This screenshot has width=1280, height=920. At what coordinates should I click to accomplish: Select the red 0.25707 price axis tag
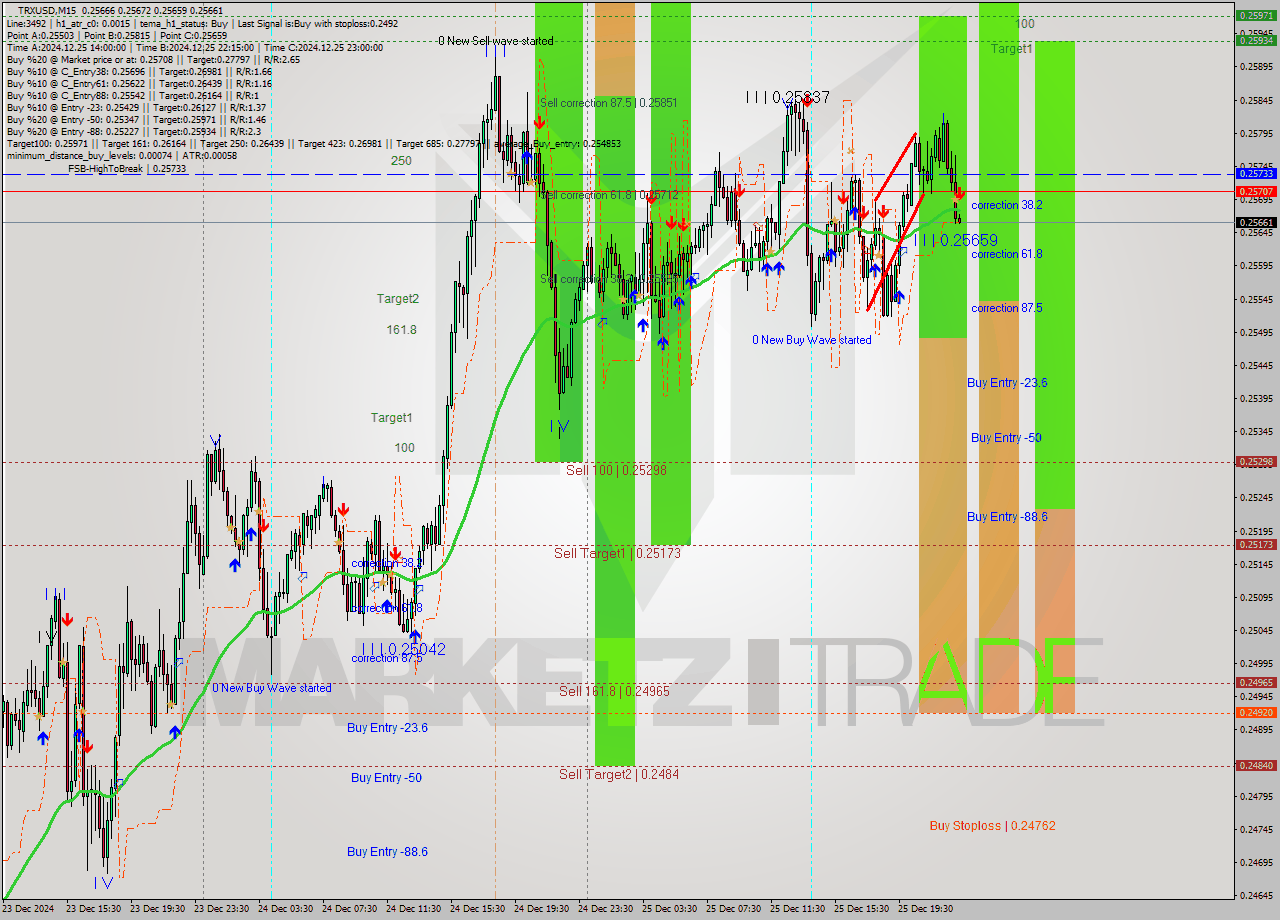tap(1256, 191)
